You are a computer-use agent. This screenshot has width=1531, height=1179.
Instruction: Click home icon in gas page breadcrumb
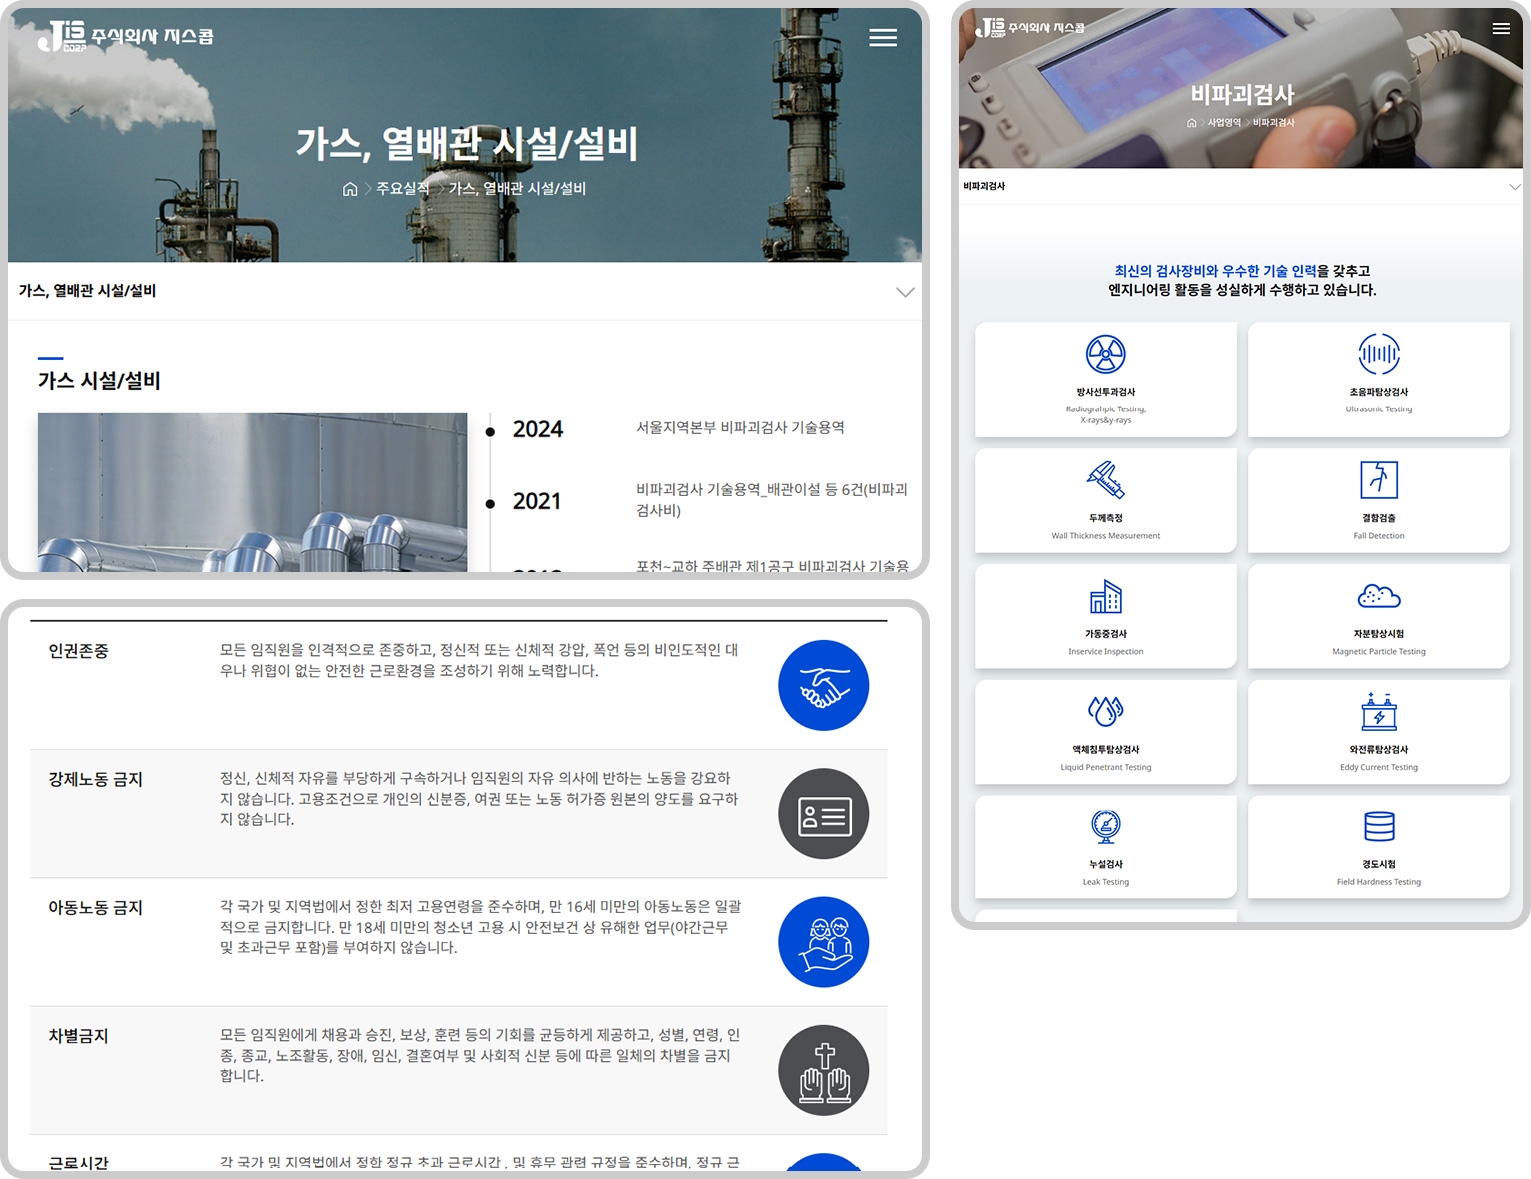(x=350, y=189)
